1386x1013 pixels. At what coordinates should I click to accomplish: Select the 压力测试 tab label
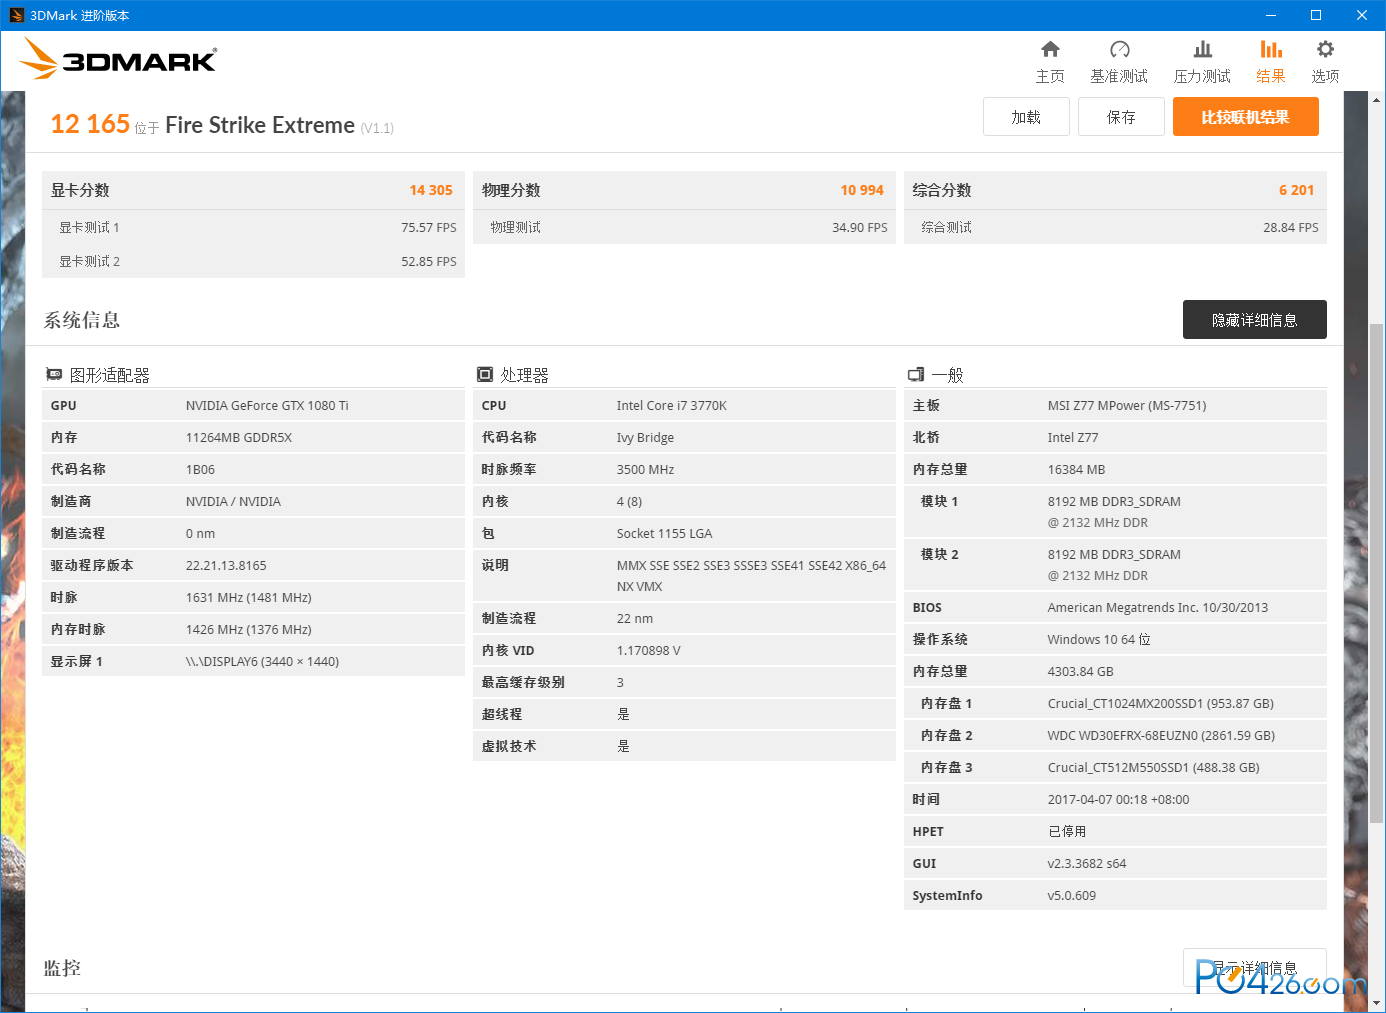(1202, 76)
